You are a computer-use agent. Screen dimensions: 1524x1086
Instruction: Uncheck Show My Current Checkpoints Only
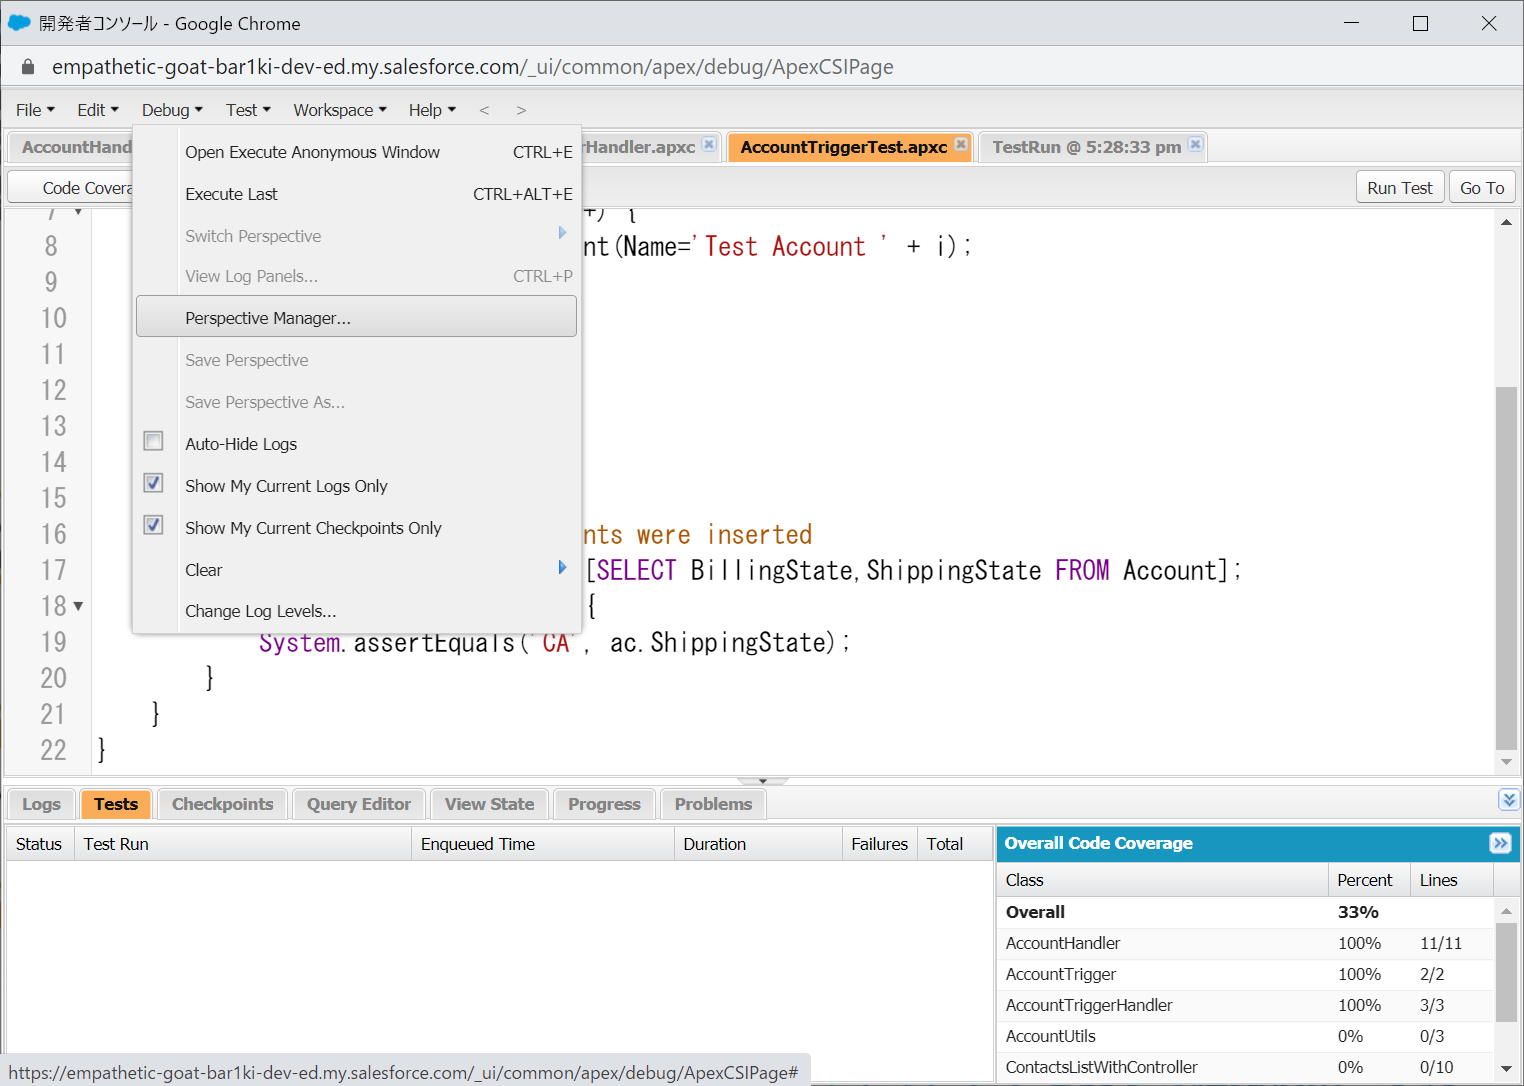153,525
